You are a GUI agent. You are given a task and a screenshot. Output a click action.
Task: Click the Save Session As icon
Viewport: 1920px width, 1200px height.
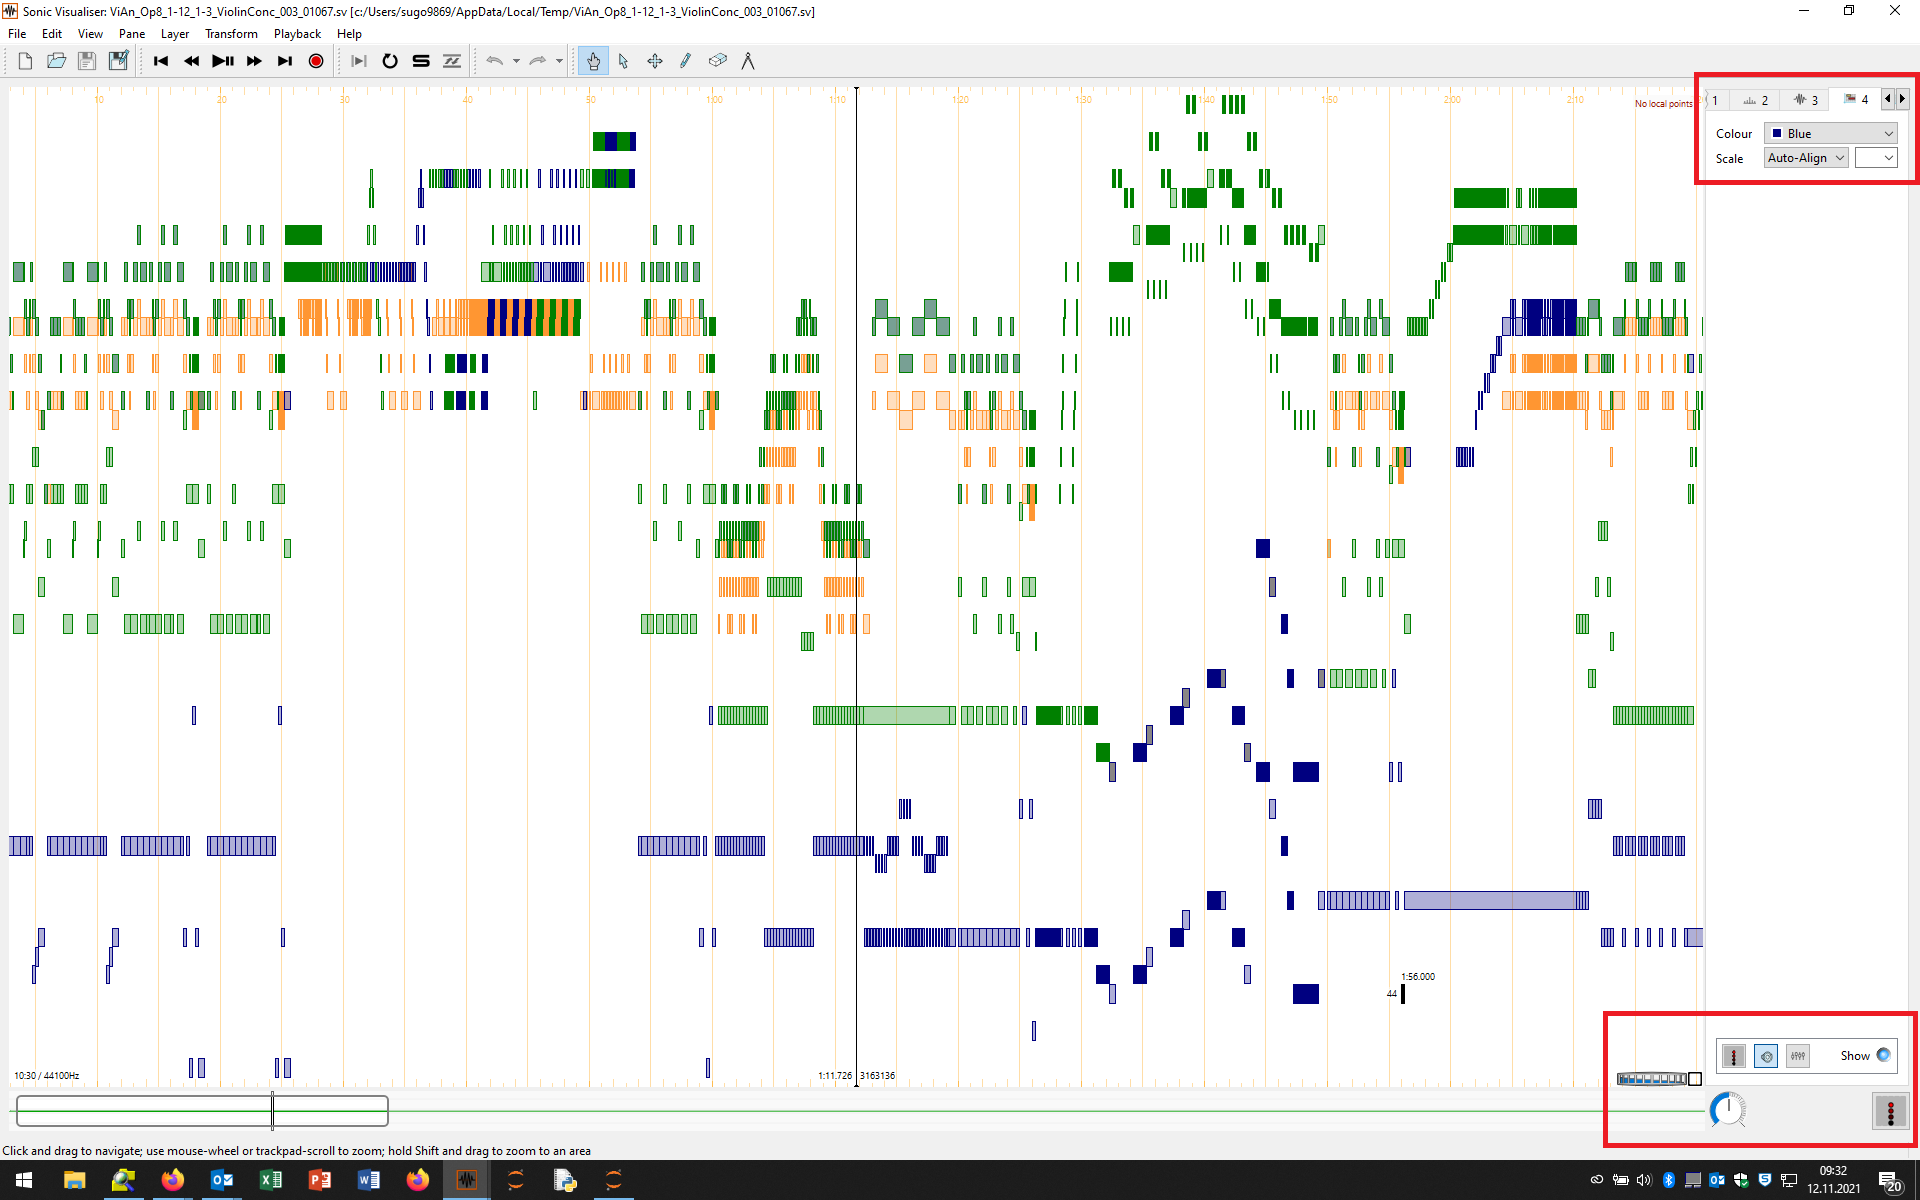pos(118,61)
